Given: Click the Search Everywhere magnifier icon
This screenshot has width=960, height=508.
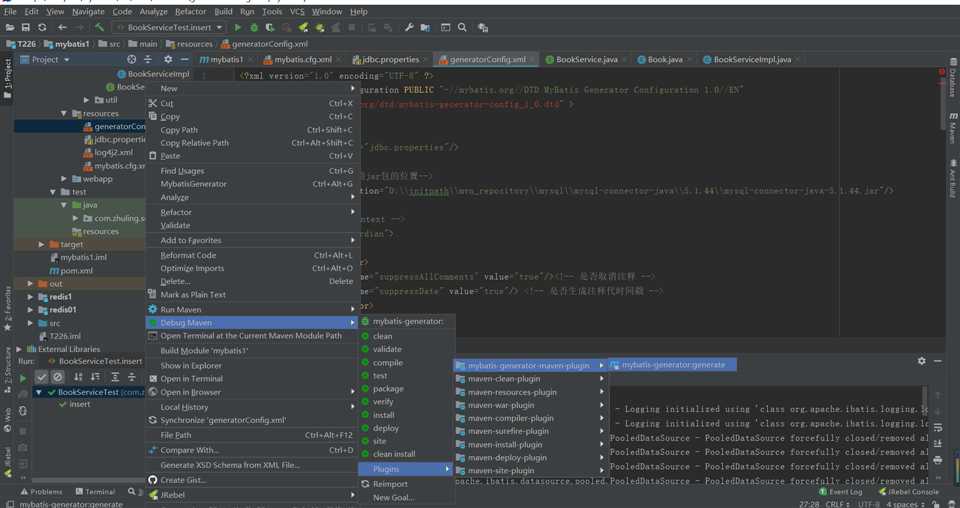Looking at the screenshot, I should pos(462,28).
